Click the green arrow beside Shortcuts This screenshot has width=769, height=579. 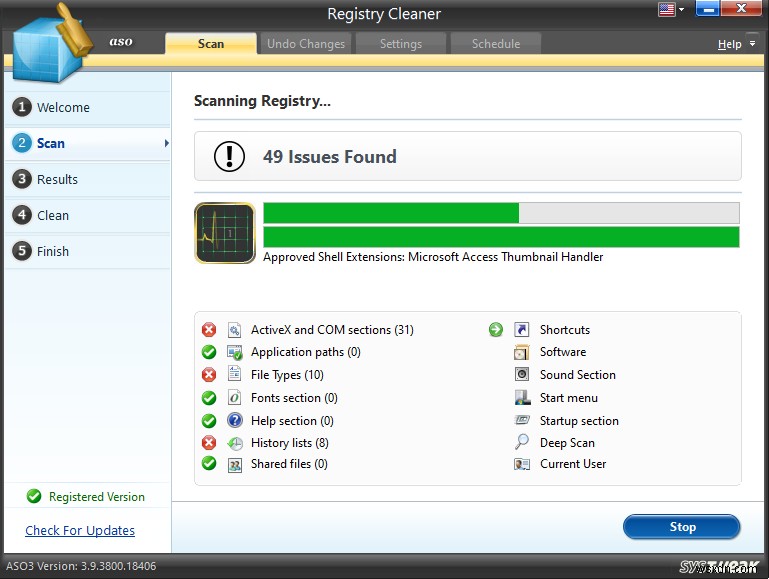pyautogui.click(x=496, y=329)
